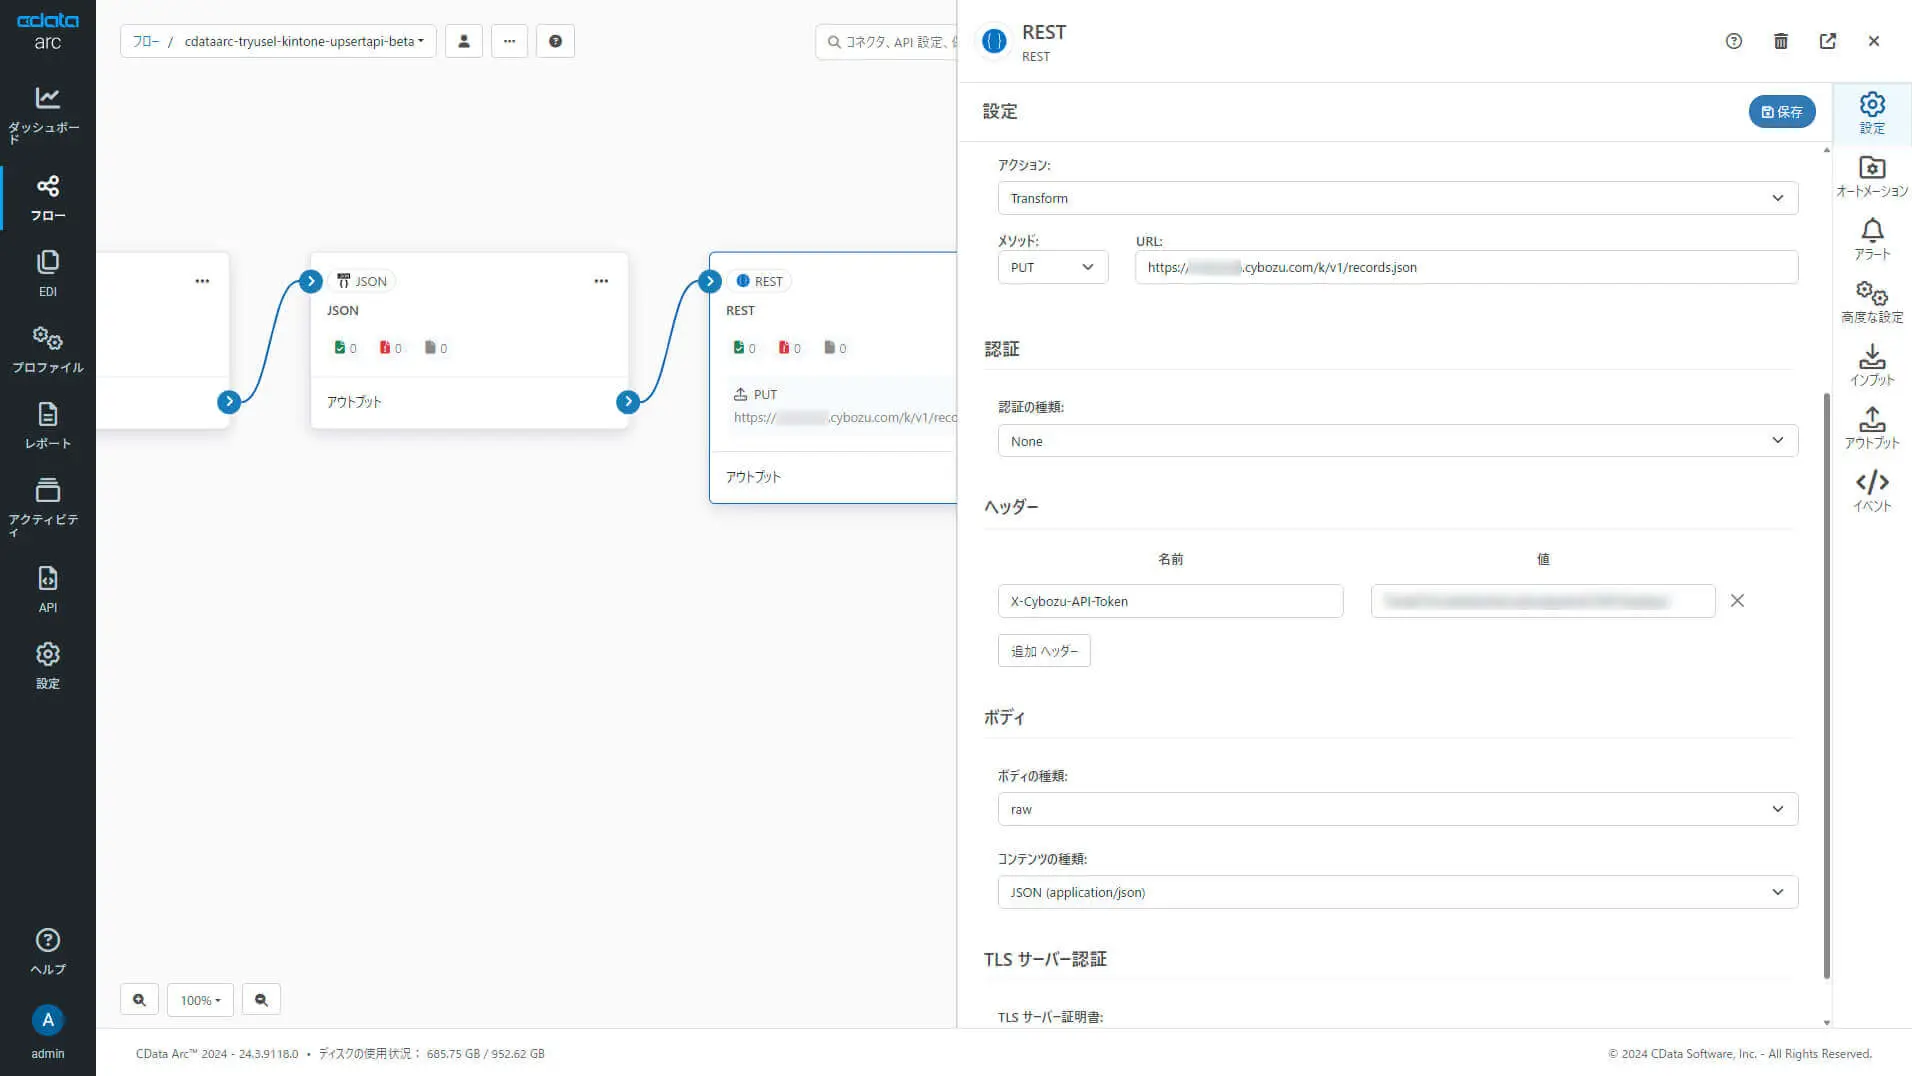Expand the content type dropdown showing JSON
This screenshot has height=1076, width=1912.
tap(1398, 892)
